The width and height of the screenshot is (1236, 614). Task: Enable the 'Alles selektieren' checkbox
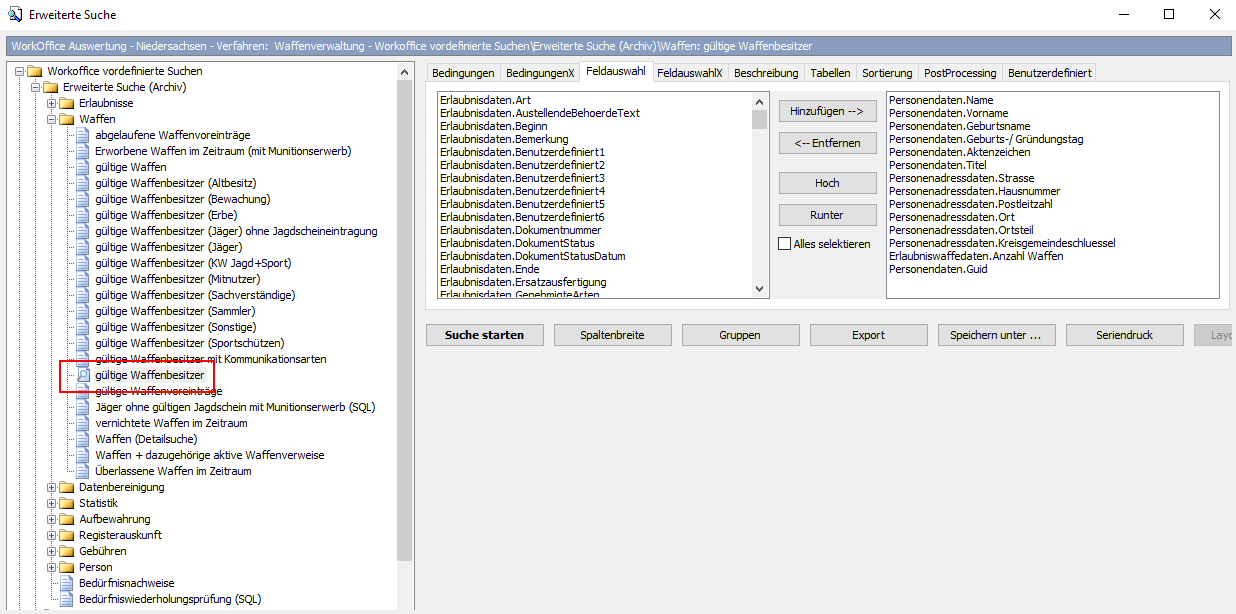click(785, 244)
